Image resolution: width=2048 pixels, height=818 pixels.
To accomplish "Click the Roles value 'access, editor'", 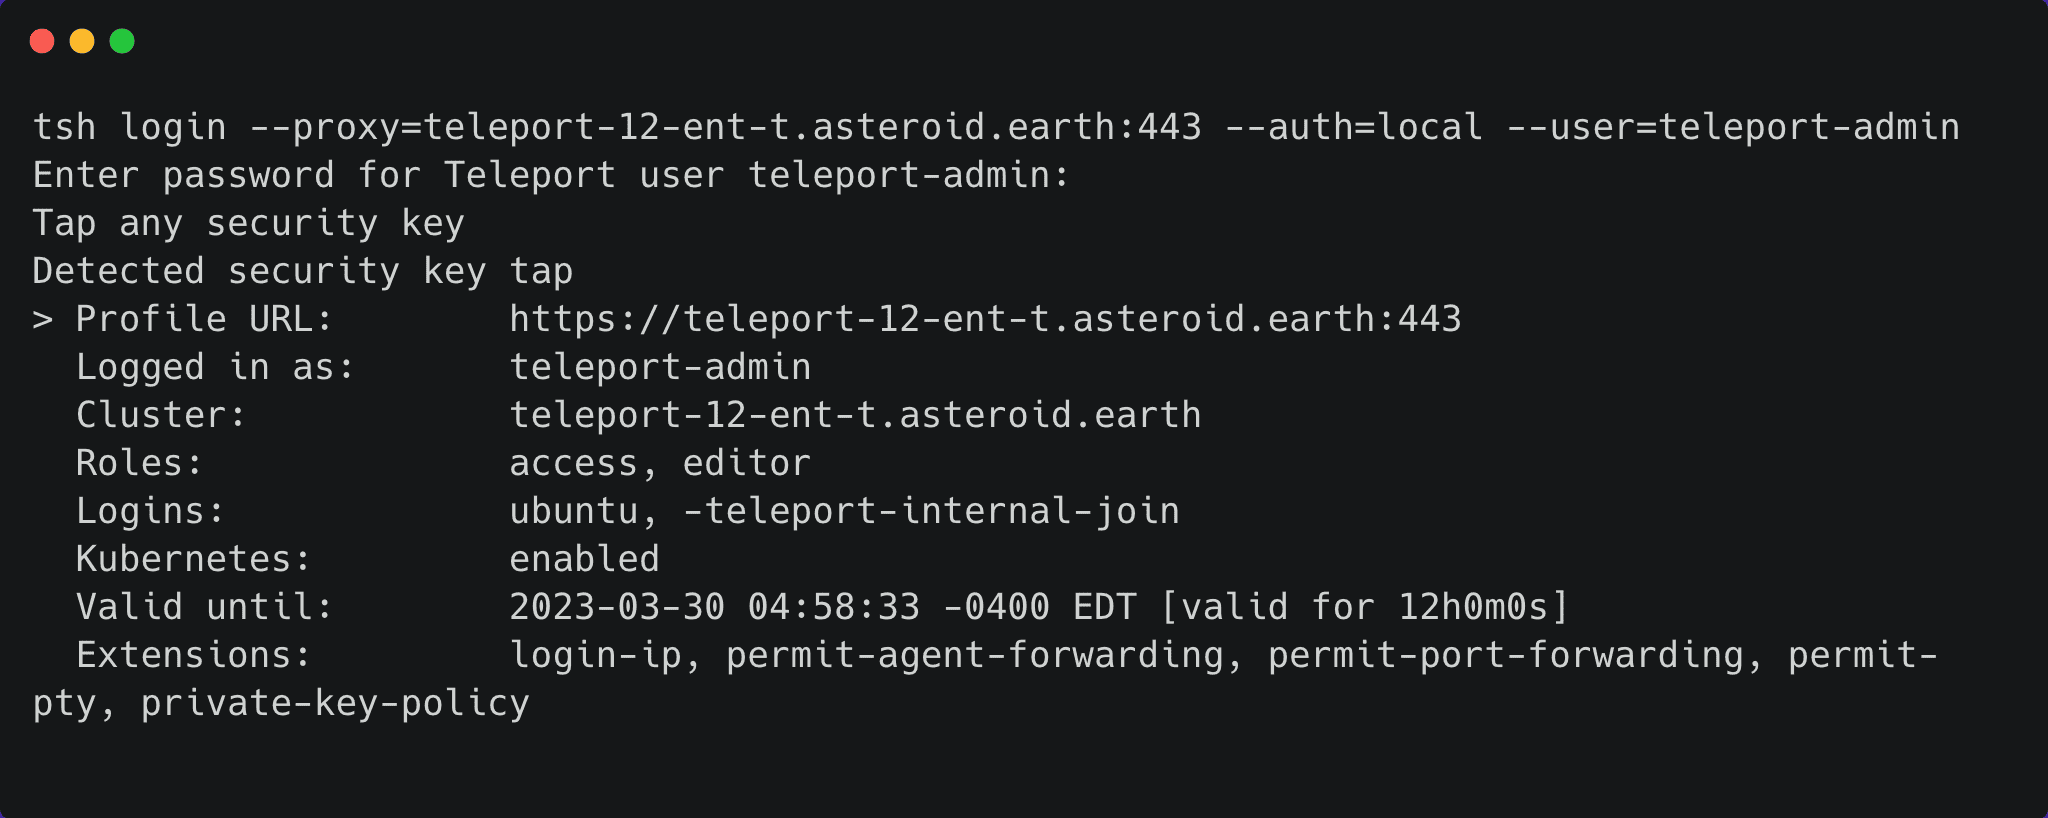I will click(x=660, y=463).
